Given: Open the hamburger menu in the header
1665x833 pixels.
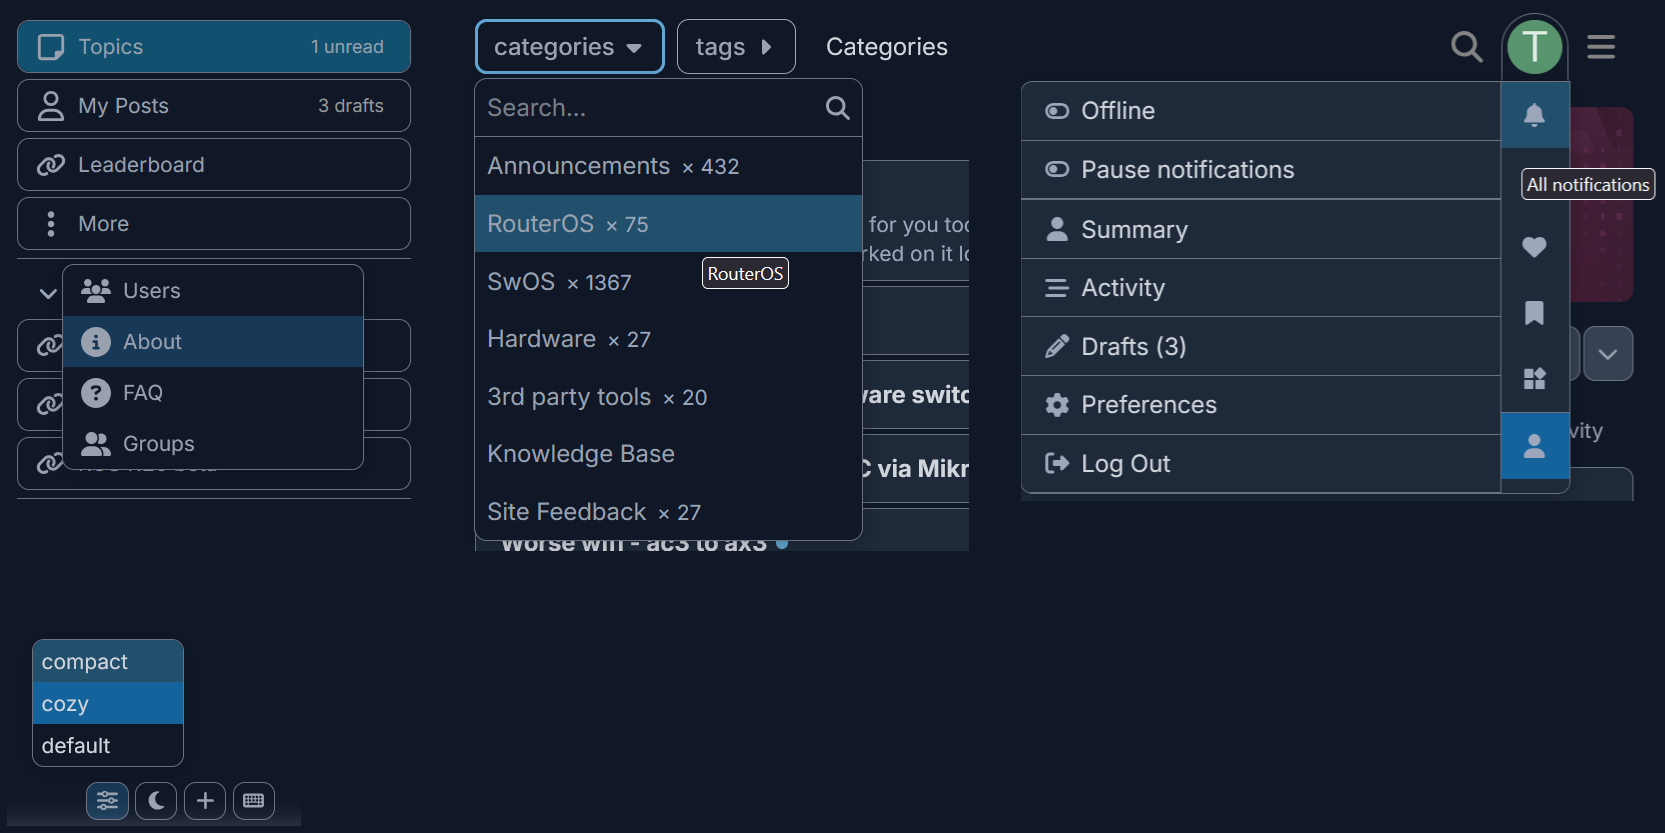Looking at the screenshot, I should (x=1600, y=47).
